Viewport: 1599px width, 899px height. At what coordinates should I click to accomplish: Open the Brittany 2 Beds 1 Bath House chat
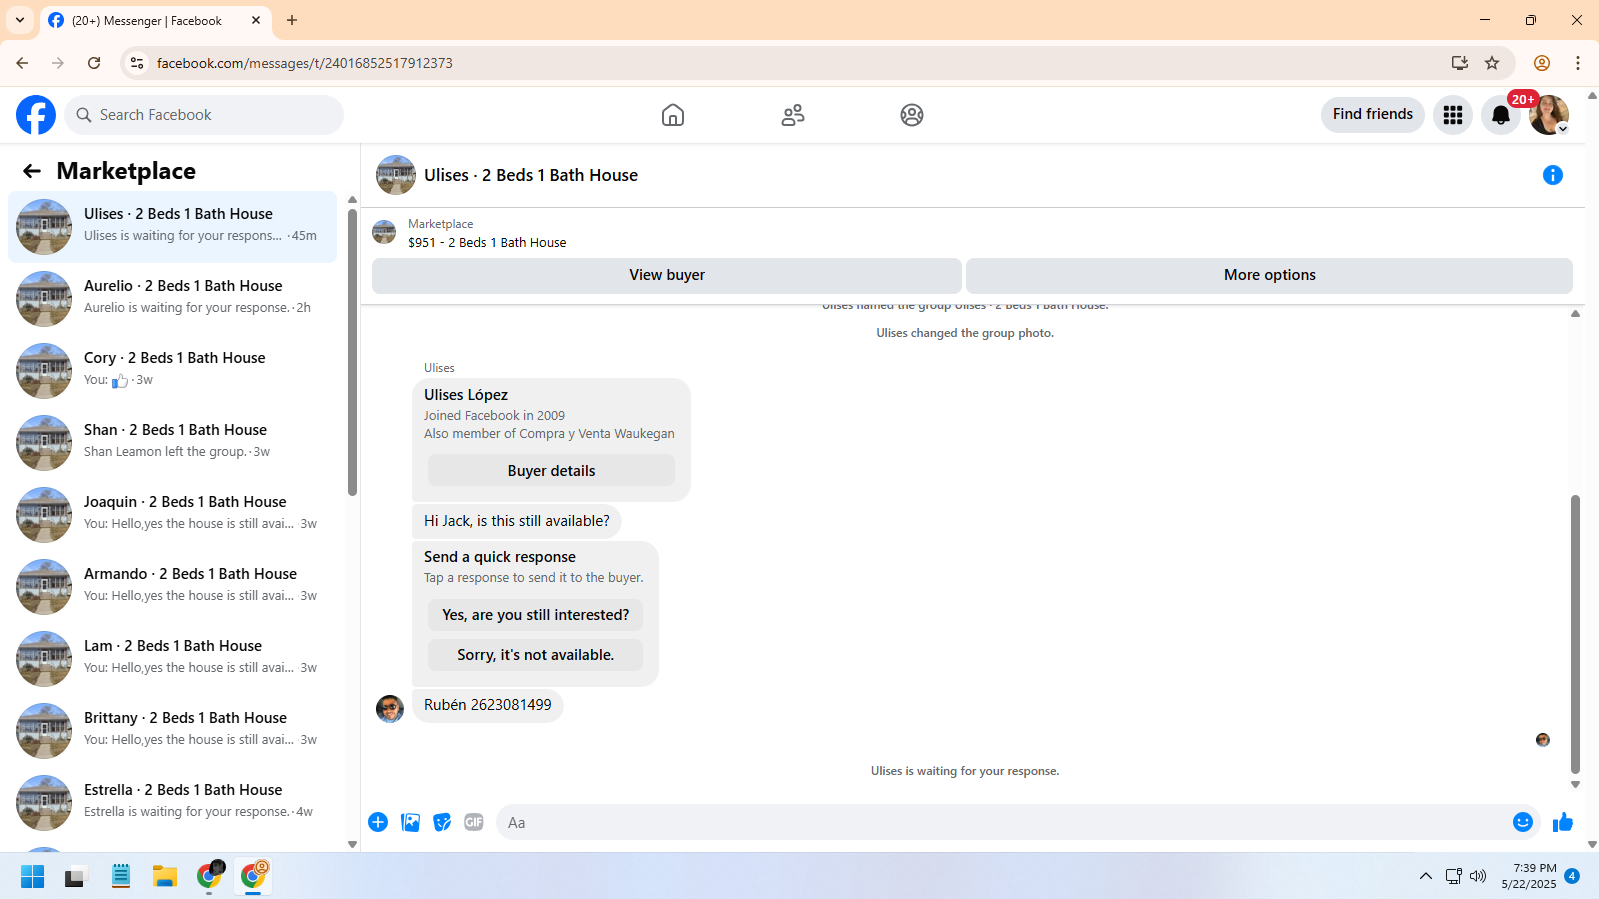point(172,731)
